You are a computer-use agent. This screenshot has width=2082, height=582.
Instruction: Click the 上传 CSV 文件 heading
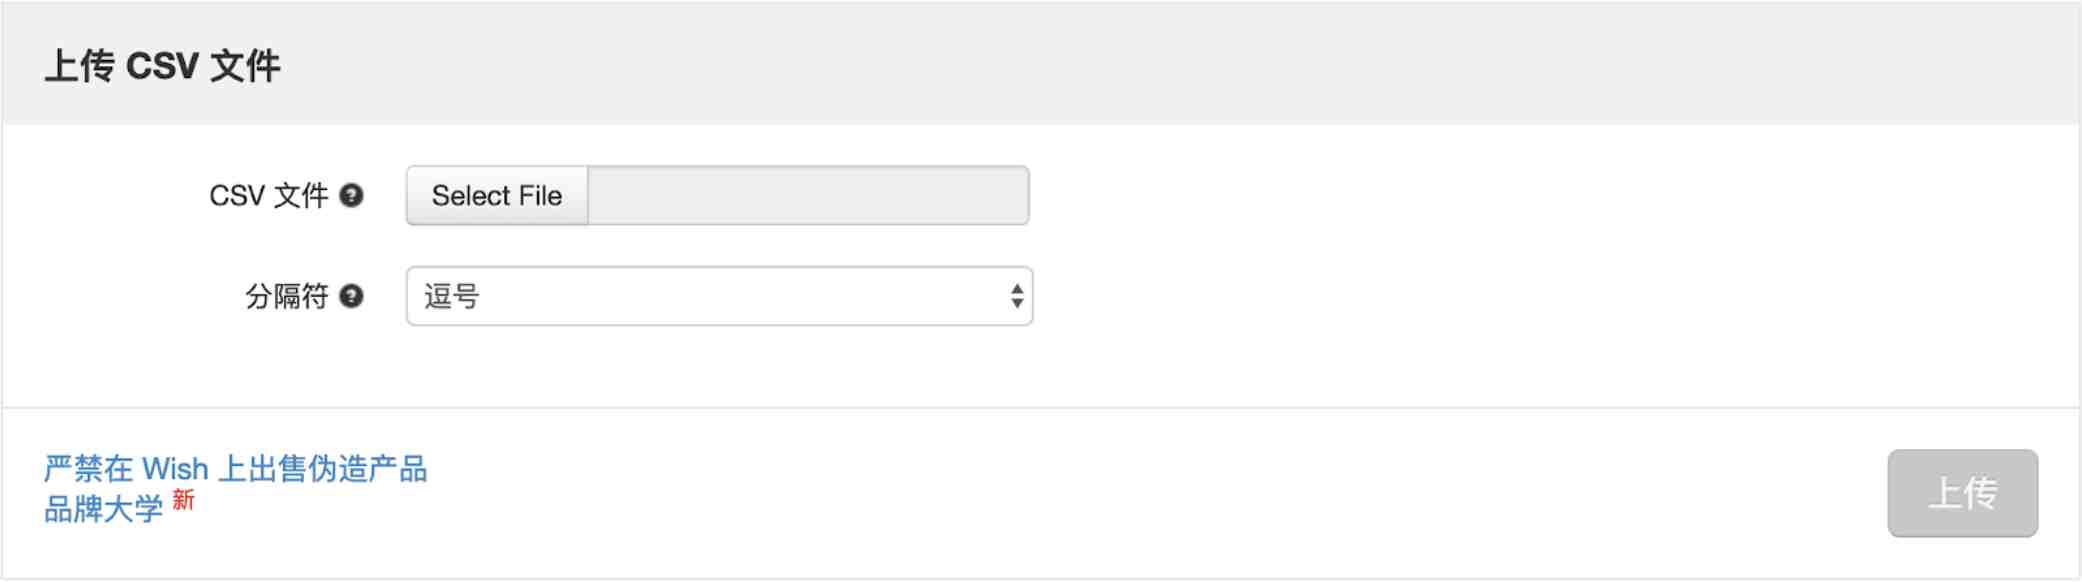pos(162,66)
